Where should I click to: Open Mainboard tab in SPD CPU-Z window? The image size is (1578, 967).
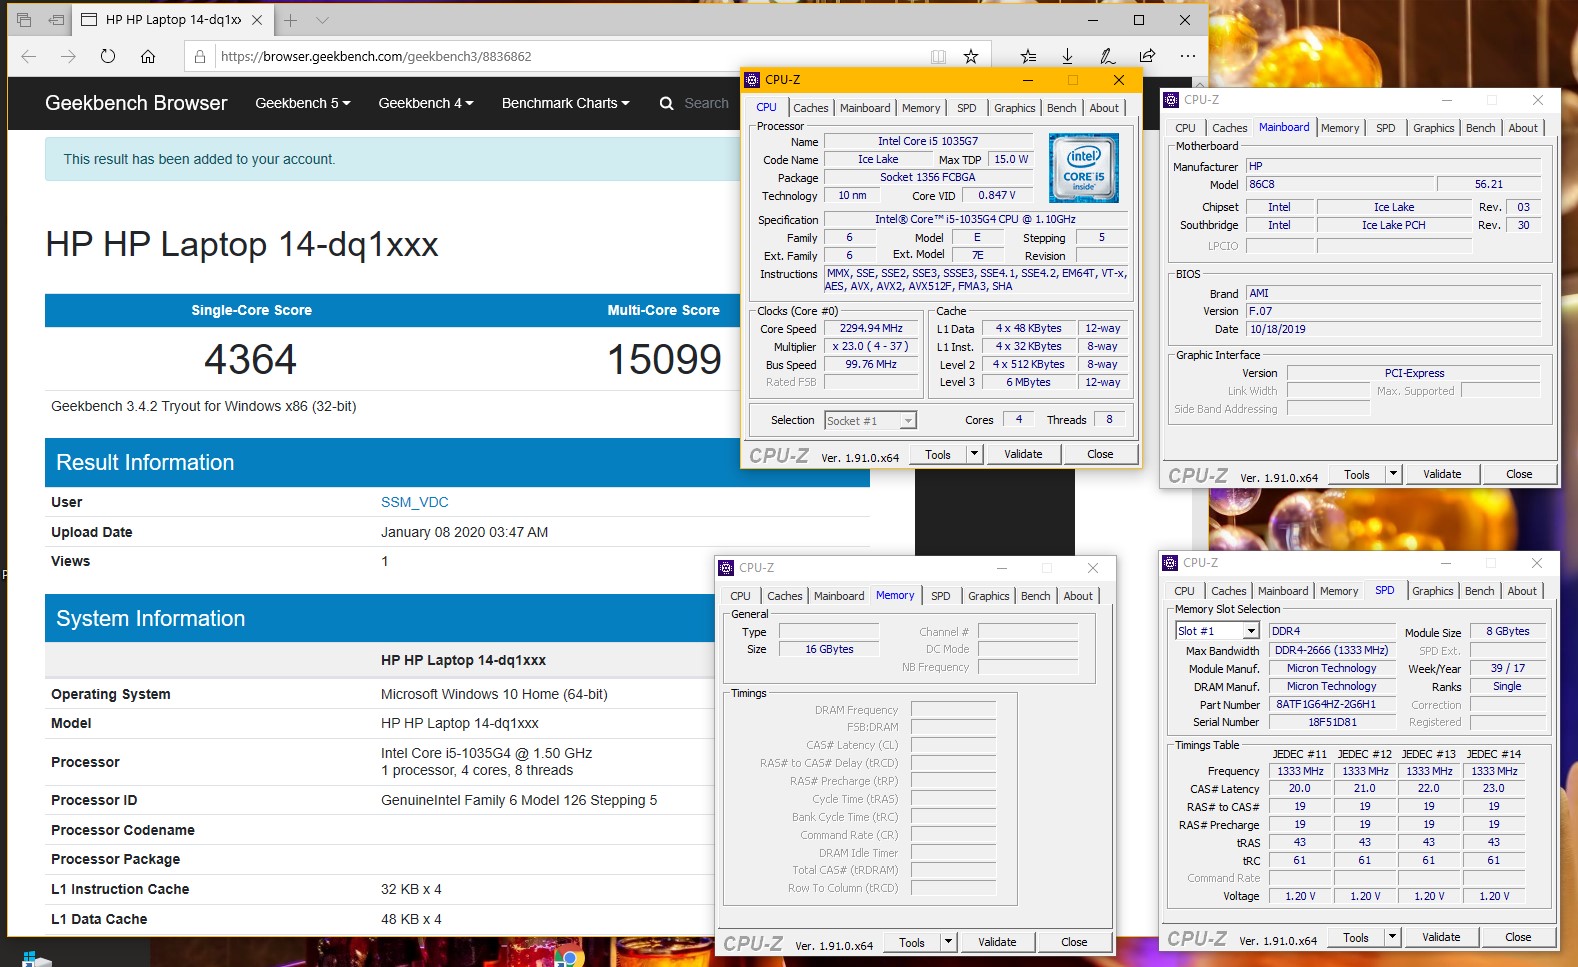click(x=1283, y=591)
